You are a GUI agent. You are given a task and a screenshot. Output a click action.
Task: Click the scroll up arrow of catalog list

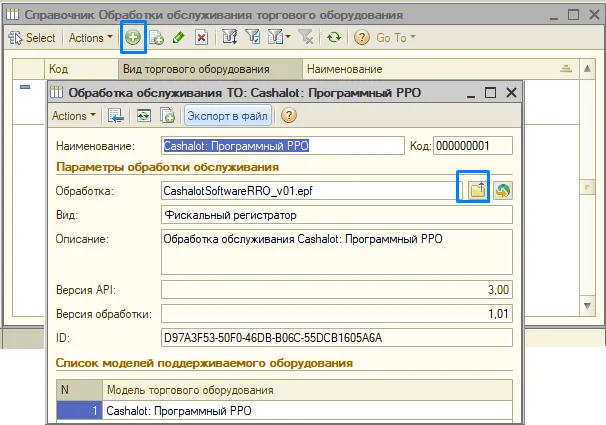[x=587, y=69]
